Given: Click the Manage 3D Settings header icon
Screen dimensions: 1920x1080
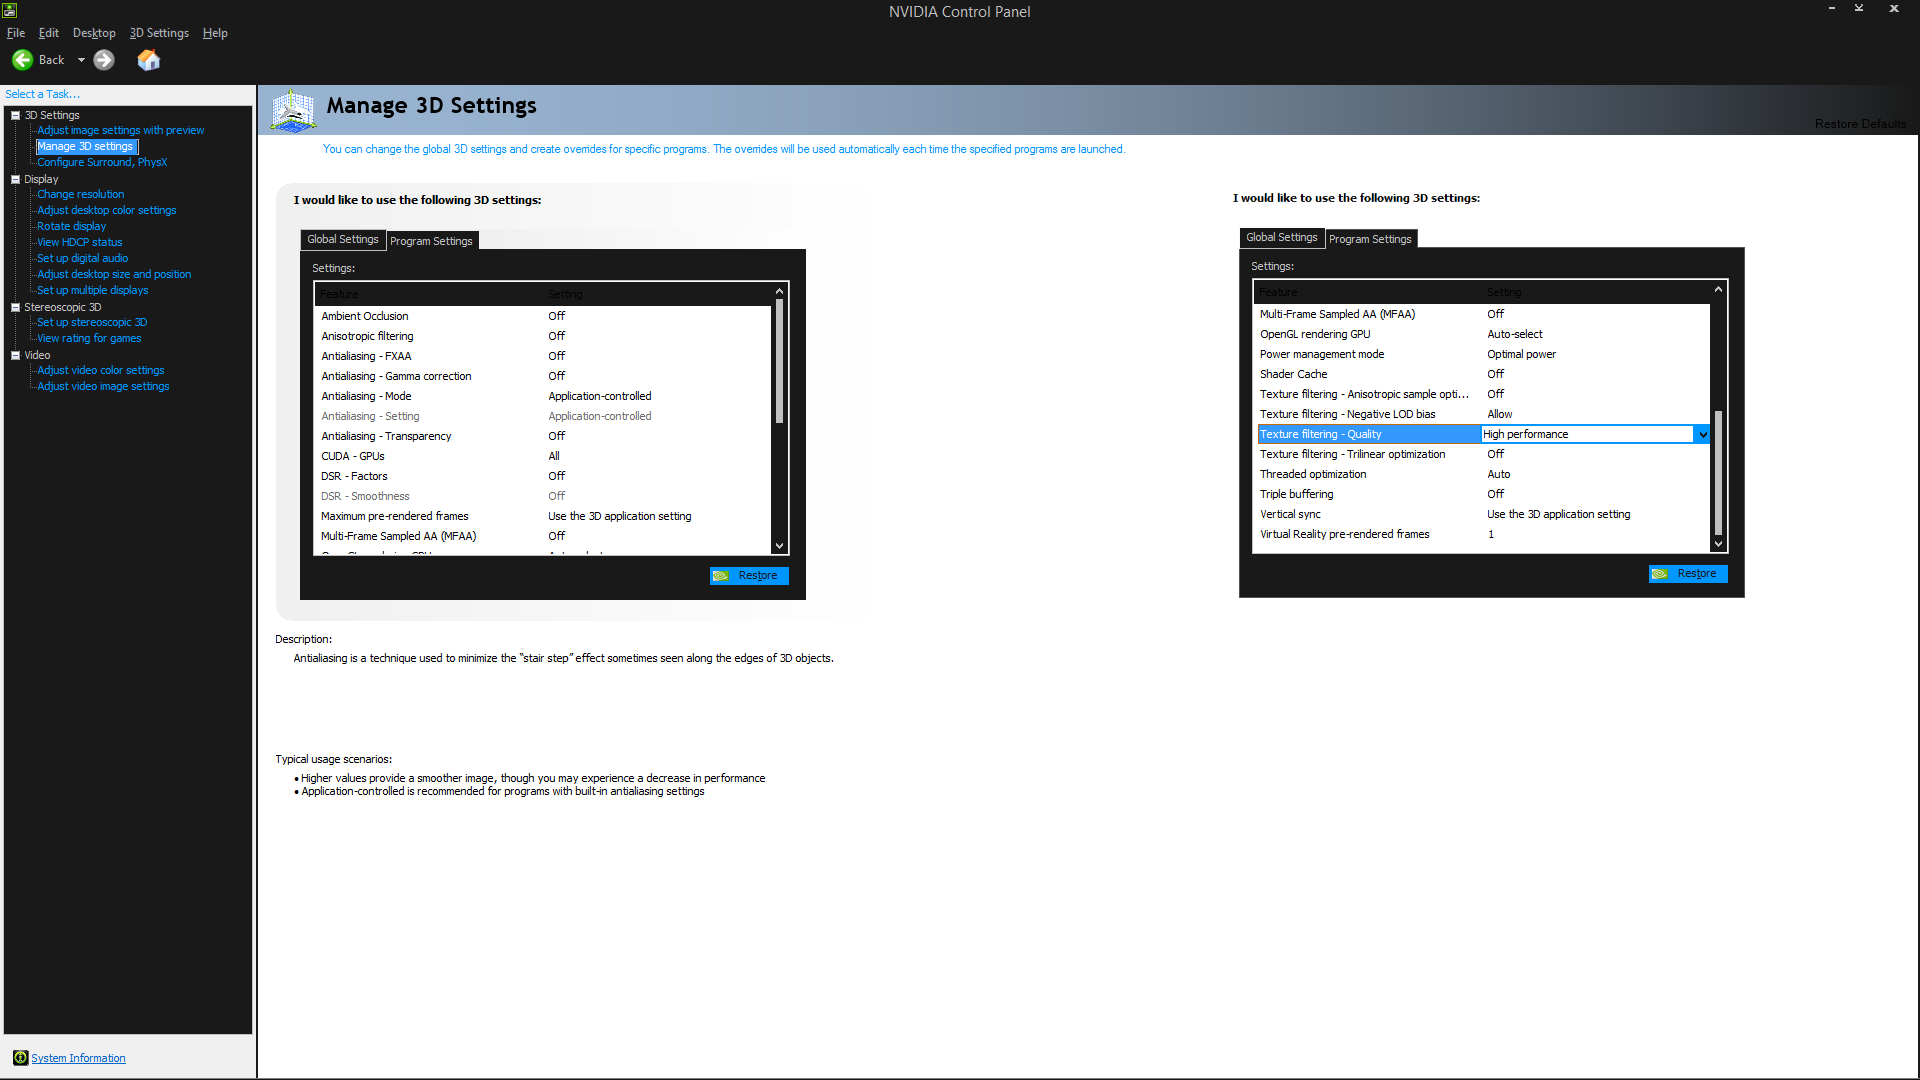Looking at the screenshot, I should click(294, 110).
